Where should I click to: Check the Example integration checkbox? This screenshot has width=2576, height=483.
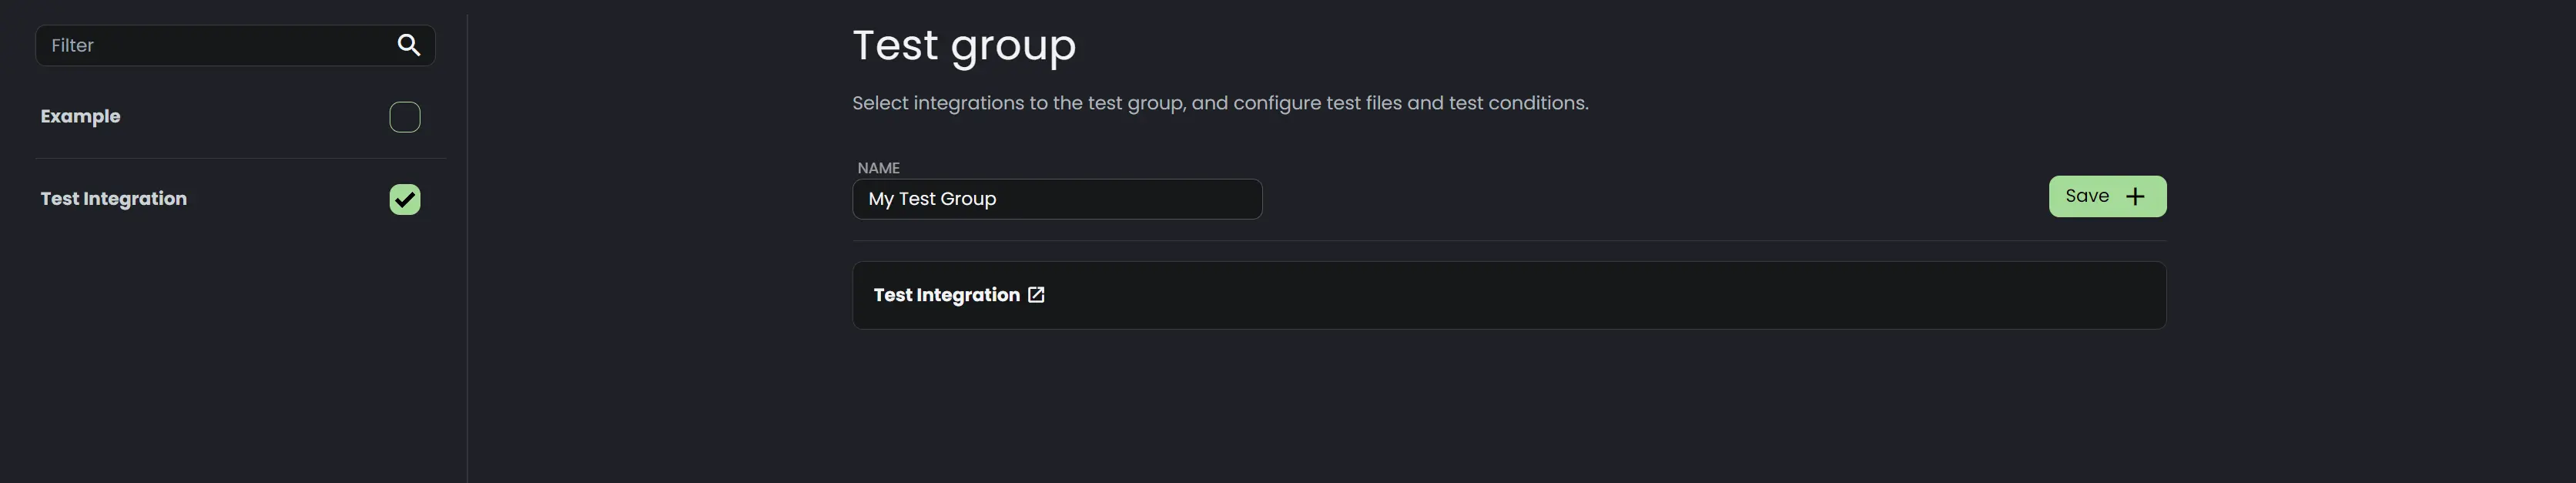405,117
